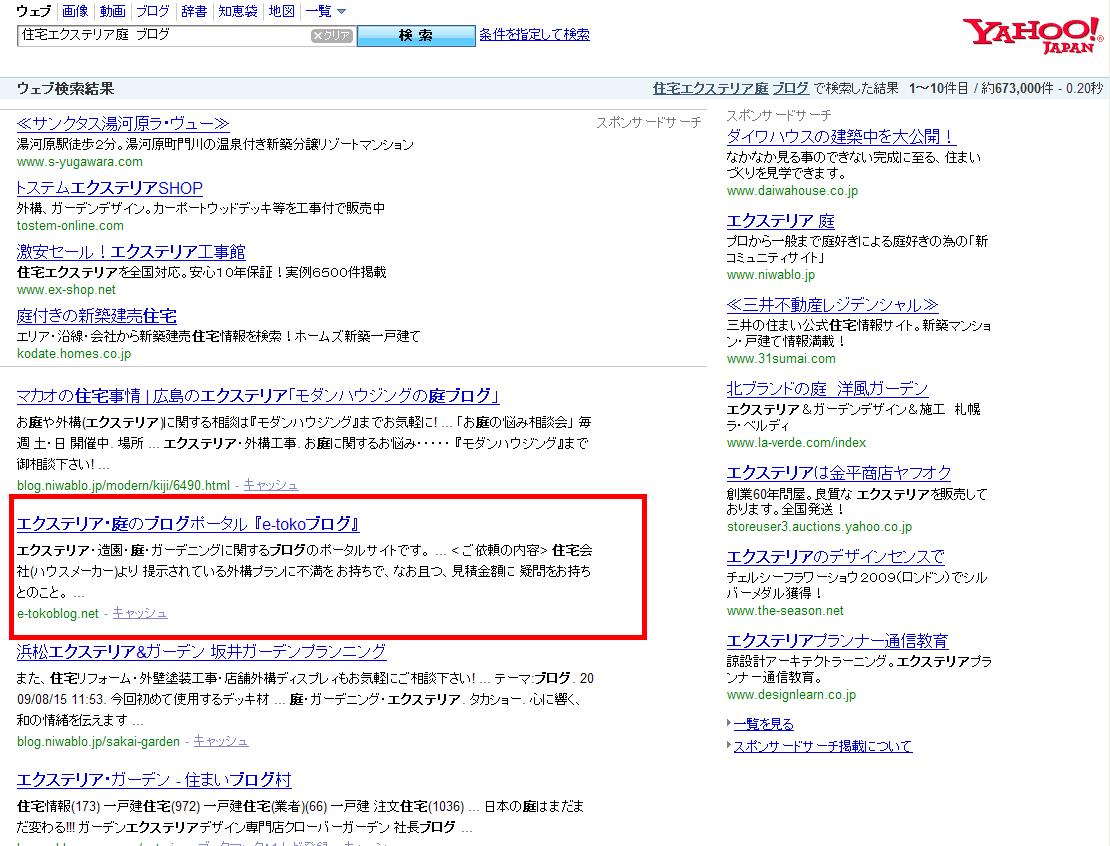This screenshot has height=846, width=1110.
Task: Open the 知恵袋 search tab
Action: [237, 11]
